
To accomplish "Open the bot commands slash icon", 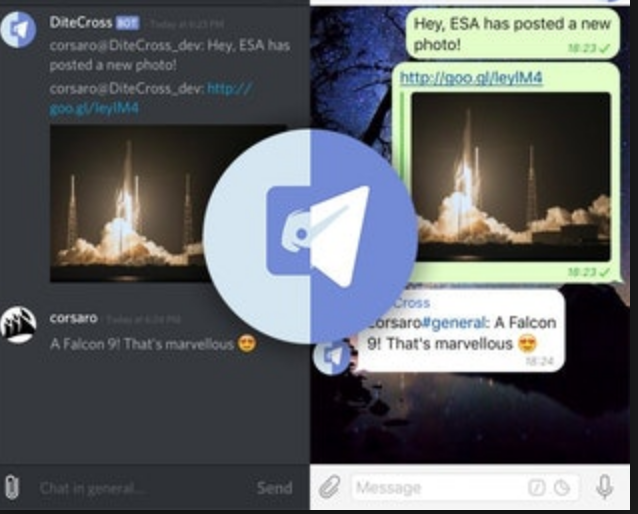I will [x=536, y=487].
